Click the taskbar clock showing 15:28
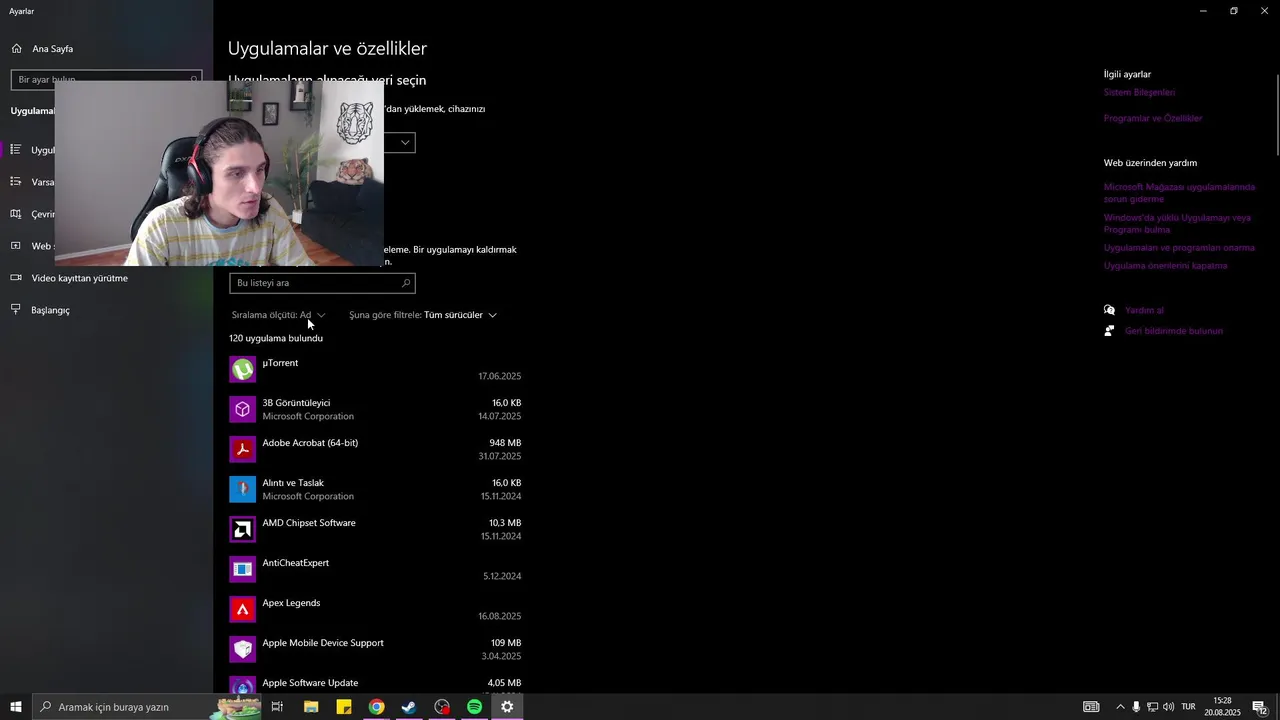The height and width of the screenshot is (720, 1280). click(x=1222, y=707)
